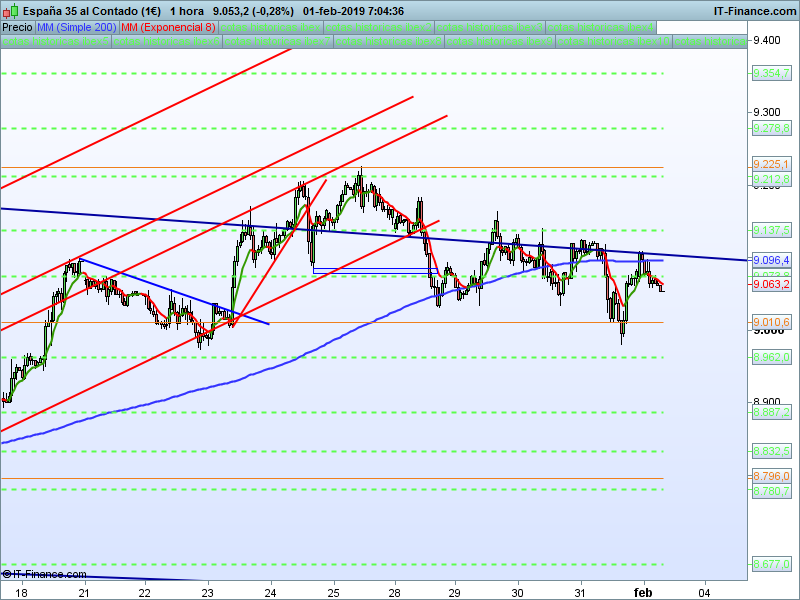Click the IT-Finance.com link in the title bar

pyautogui.click(x=754, y=11)
